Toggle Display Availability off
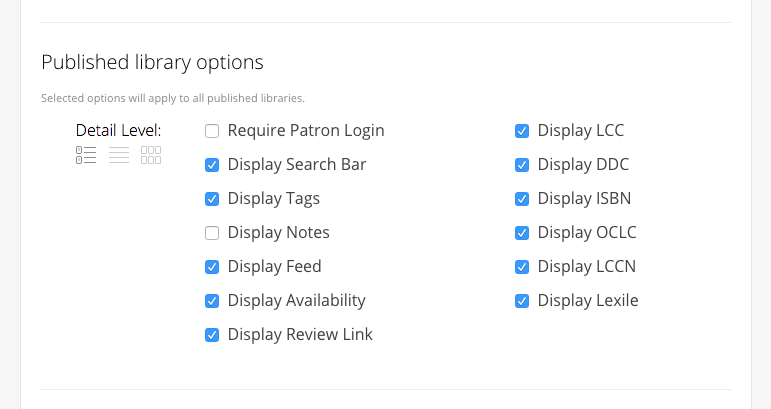Viewport: 771px width, 409px height. point(212,301)
